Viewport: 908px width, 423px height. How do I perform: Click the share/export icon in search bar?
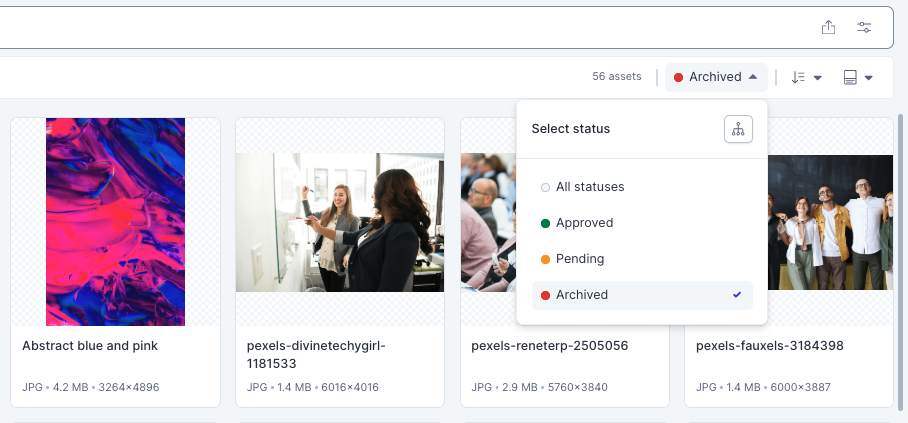tap(829, 27)
